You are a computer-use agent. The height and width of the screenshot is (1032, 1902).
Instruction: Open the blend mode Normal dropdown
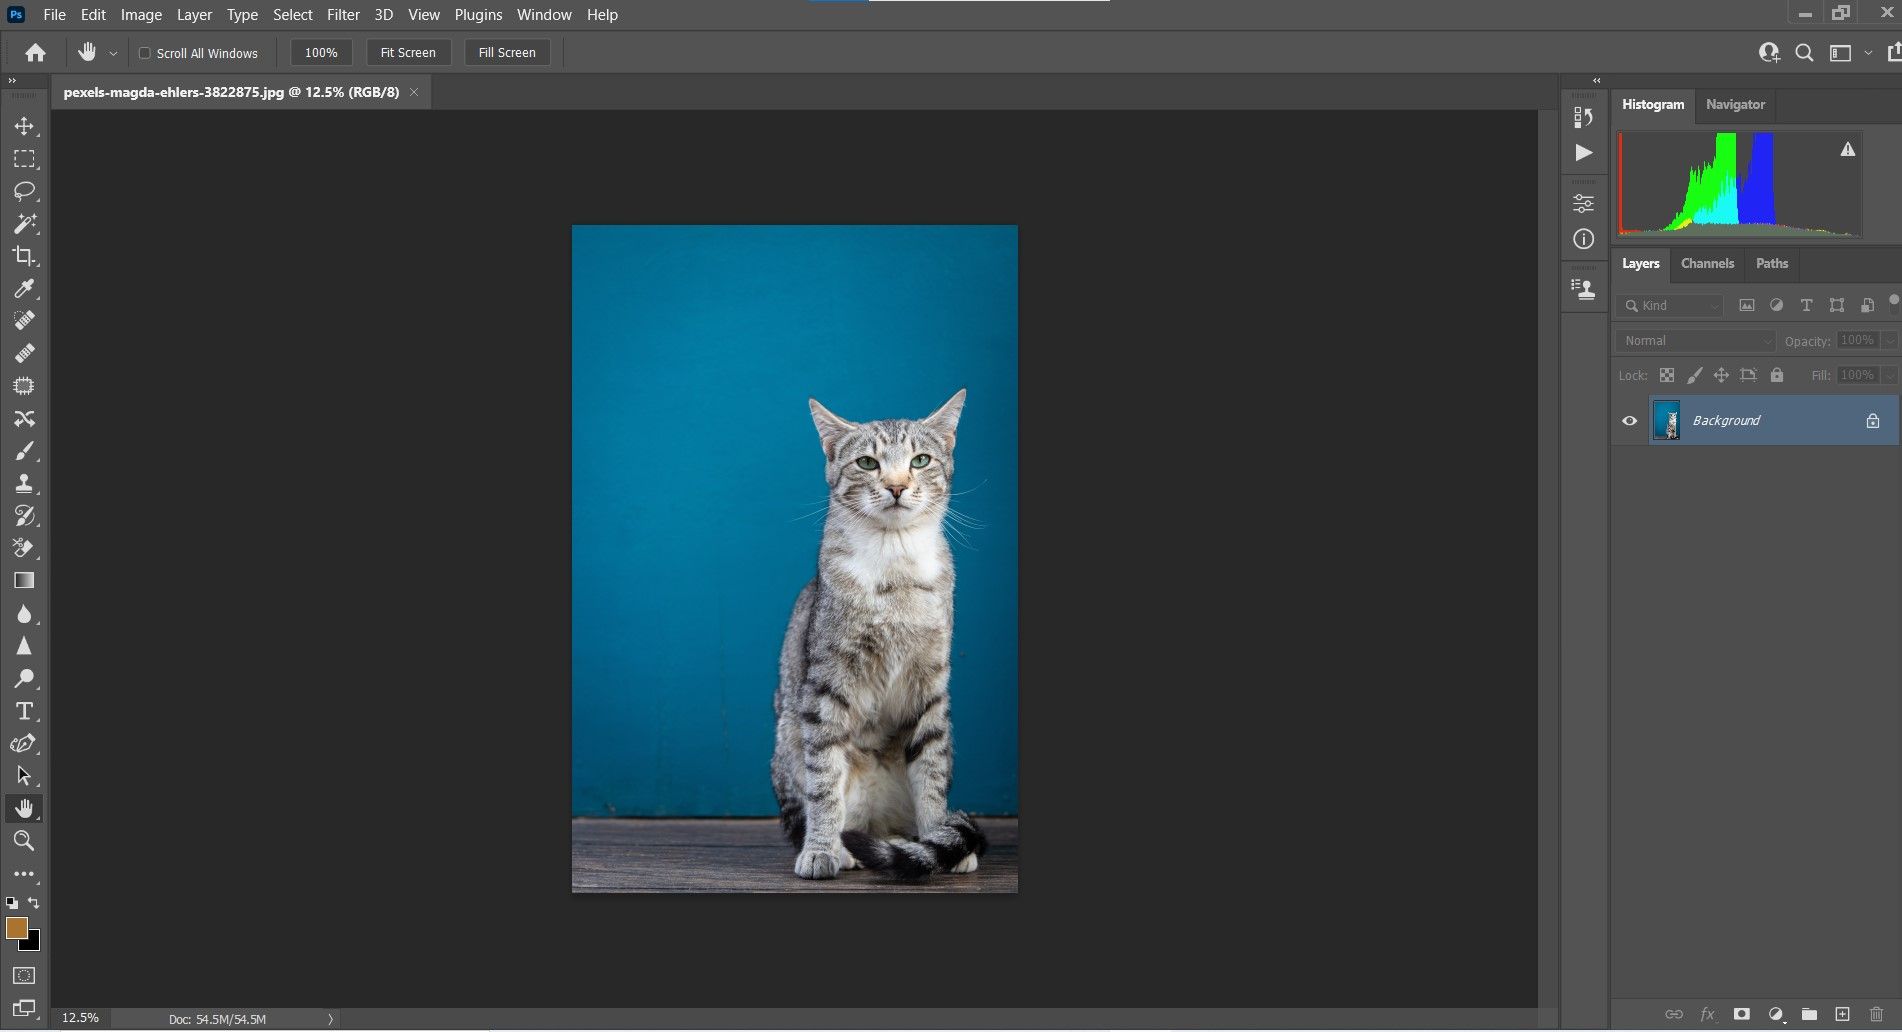point(1695,341)
